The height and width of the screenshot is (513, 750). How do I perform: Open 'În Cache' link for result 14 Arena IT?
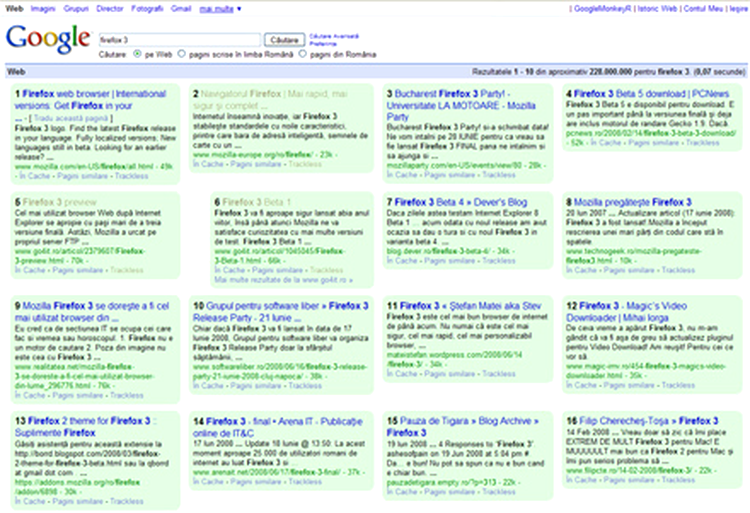208,482
